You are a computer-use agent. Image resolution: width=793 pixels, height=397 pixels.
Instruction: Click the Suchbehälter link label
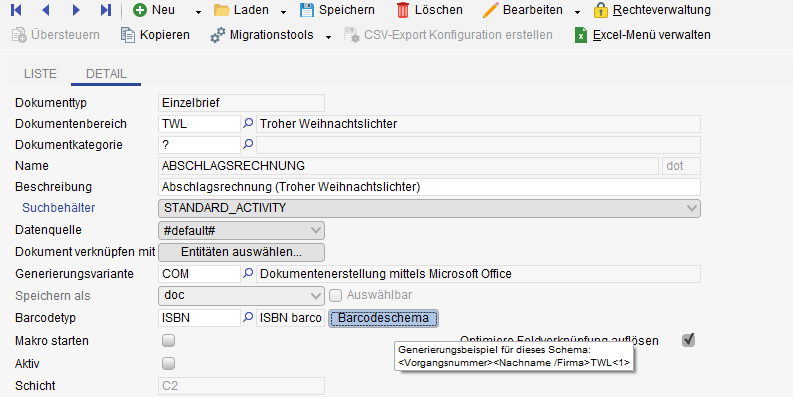click(x=59, y=208)
